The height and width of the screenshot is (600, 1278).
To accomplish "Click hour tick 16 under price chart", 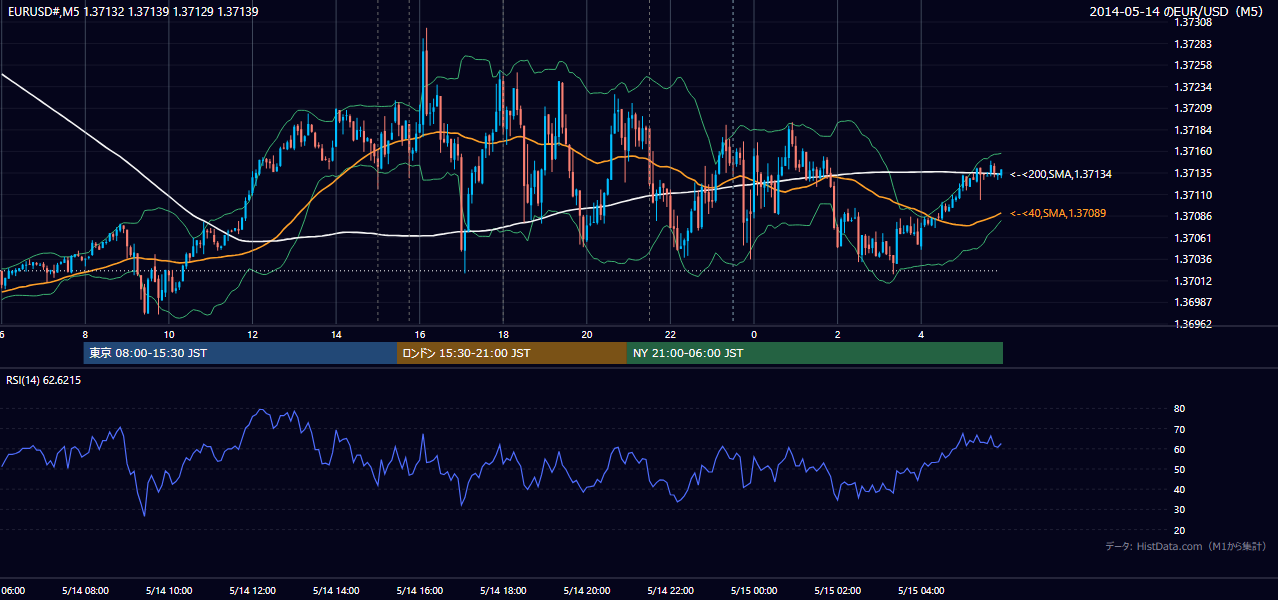I will pyautogui.click(x=420, y=335).
